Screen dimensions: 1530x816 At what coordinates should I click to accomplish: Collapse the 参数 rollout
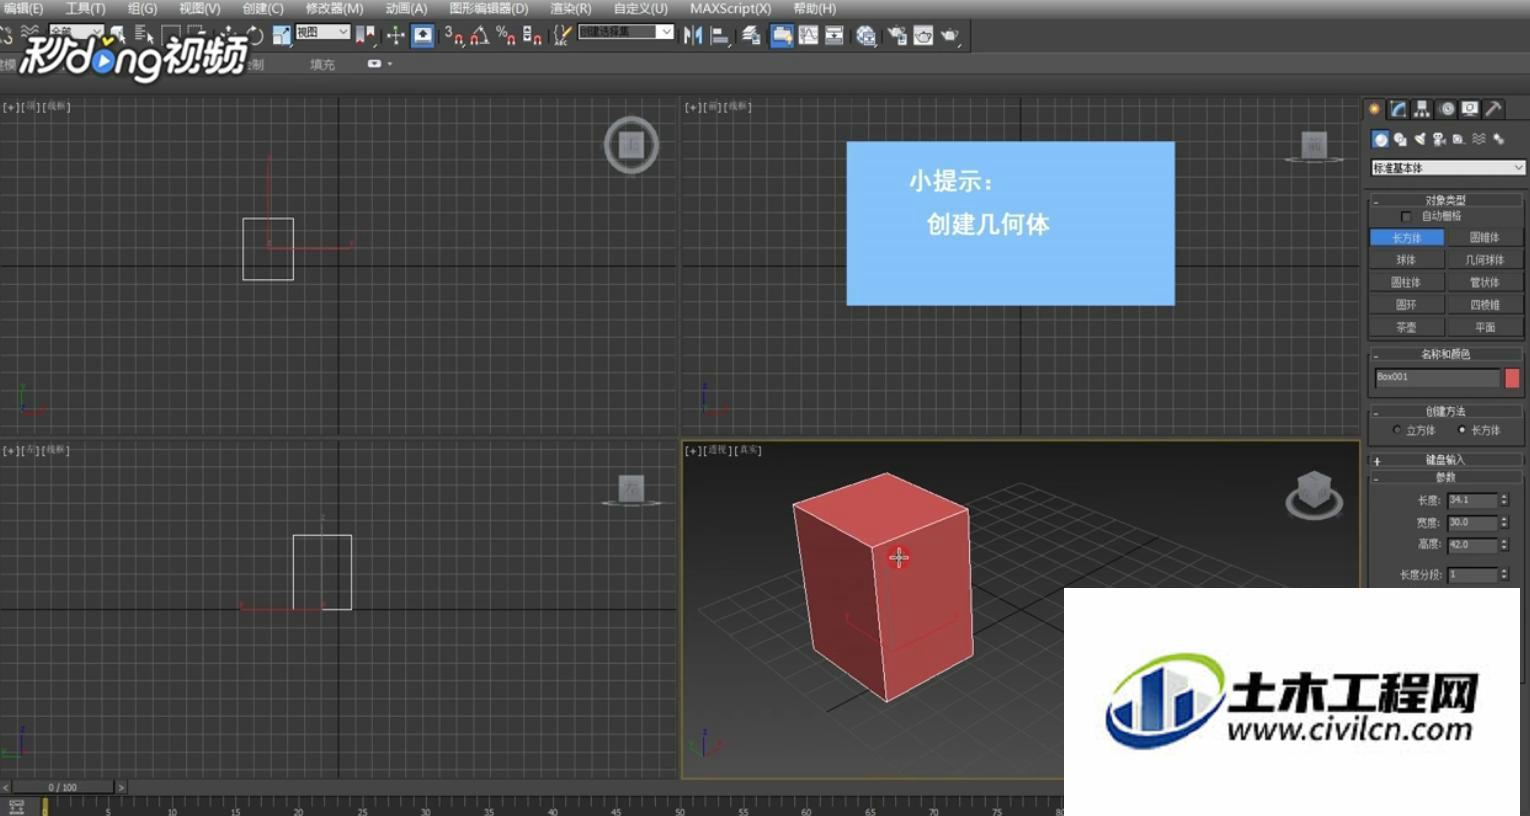pyautogui.click(x=1446, y=478)
